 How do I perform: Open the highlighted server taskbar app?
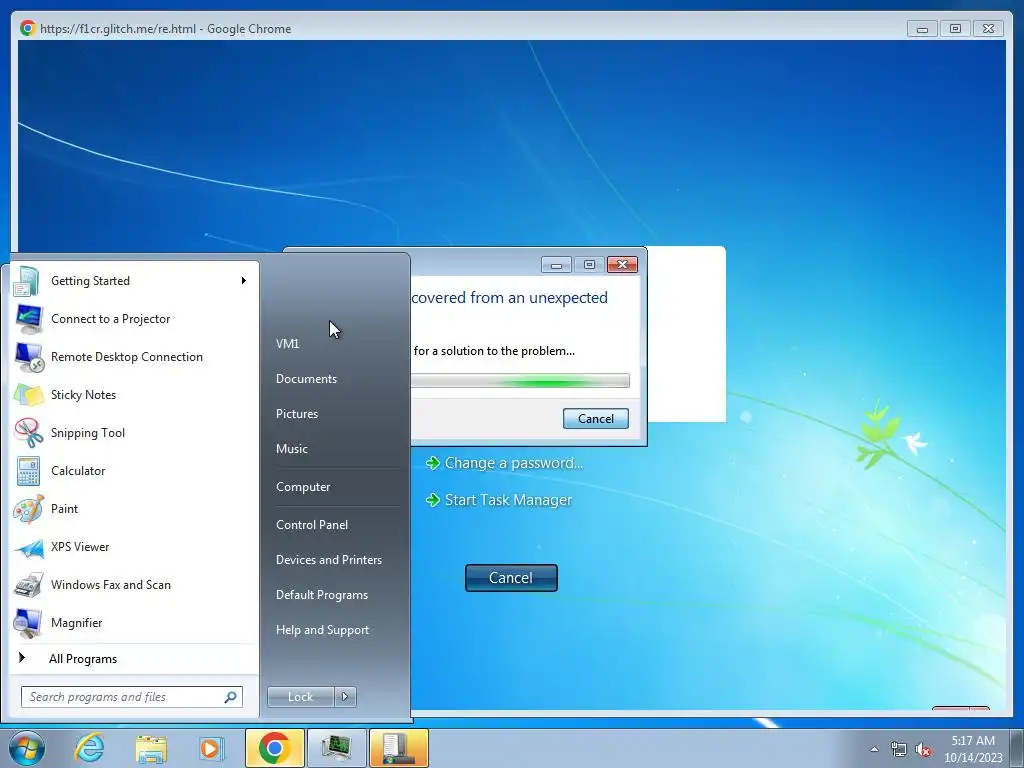pos(399,748)
